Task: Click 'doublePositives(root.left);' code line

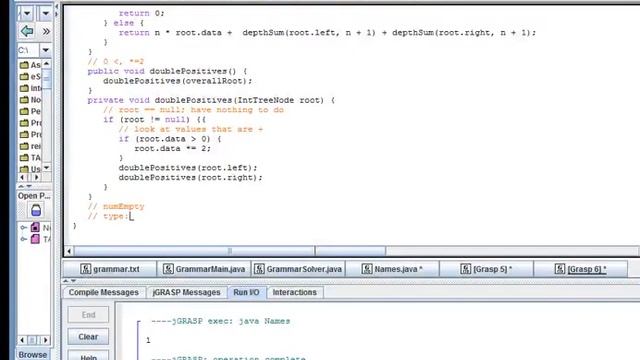Action: 188,168
